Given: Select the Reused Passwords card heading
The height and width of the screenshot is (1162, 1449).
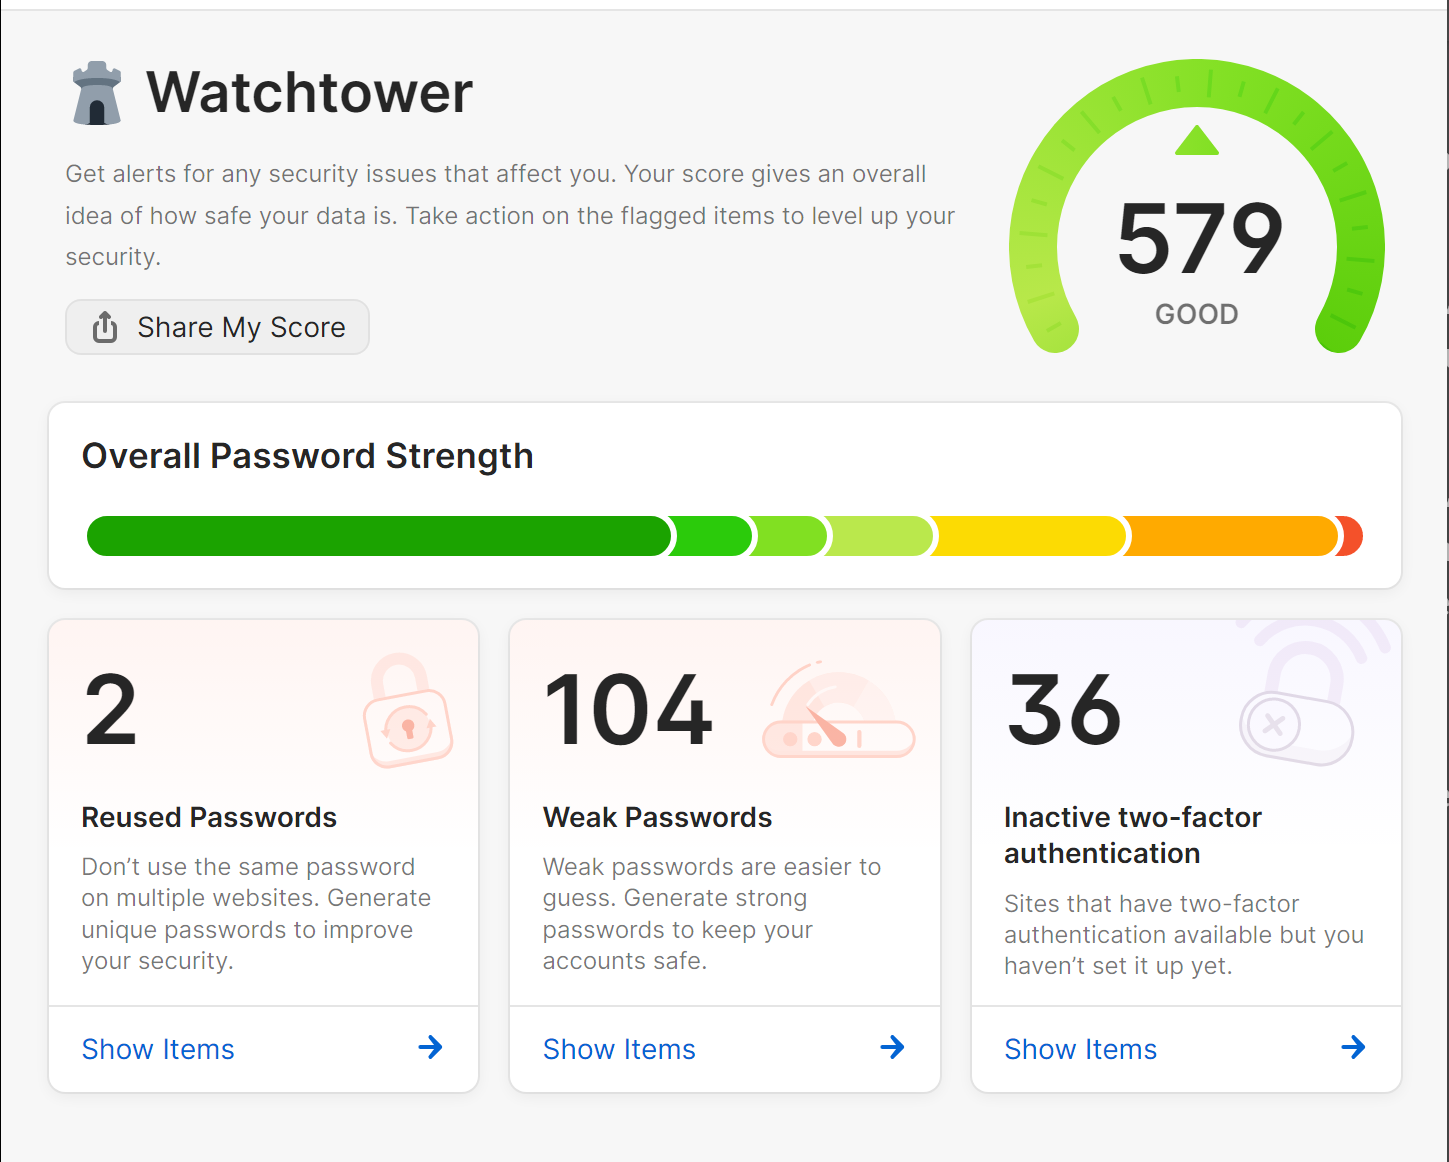Looking at the screenshot, I should [208, 817].
